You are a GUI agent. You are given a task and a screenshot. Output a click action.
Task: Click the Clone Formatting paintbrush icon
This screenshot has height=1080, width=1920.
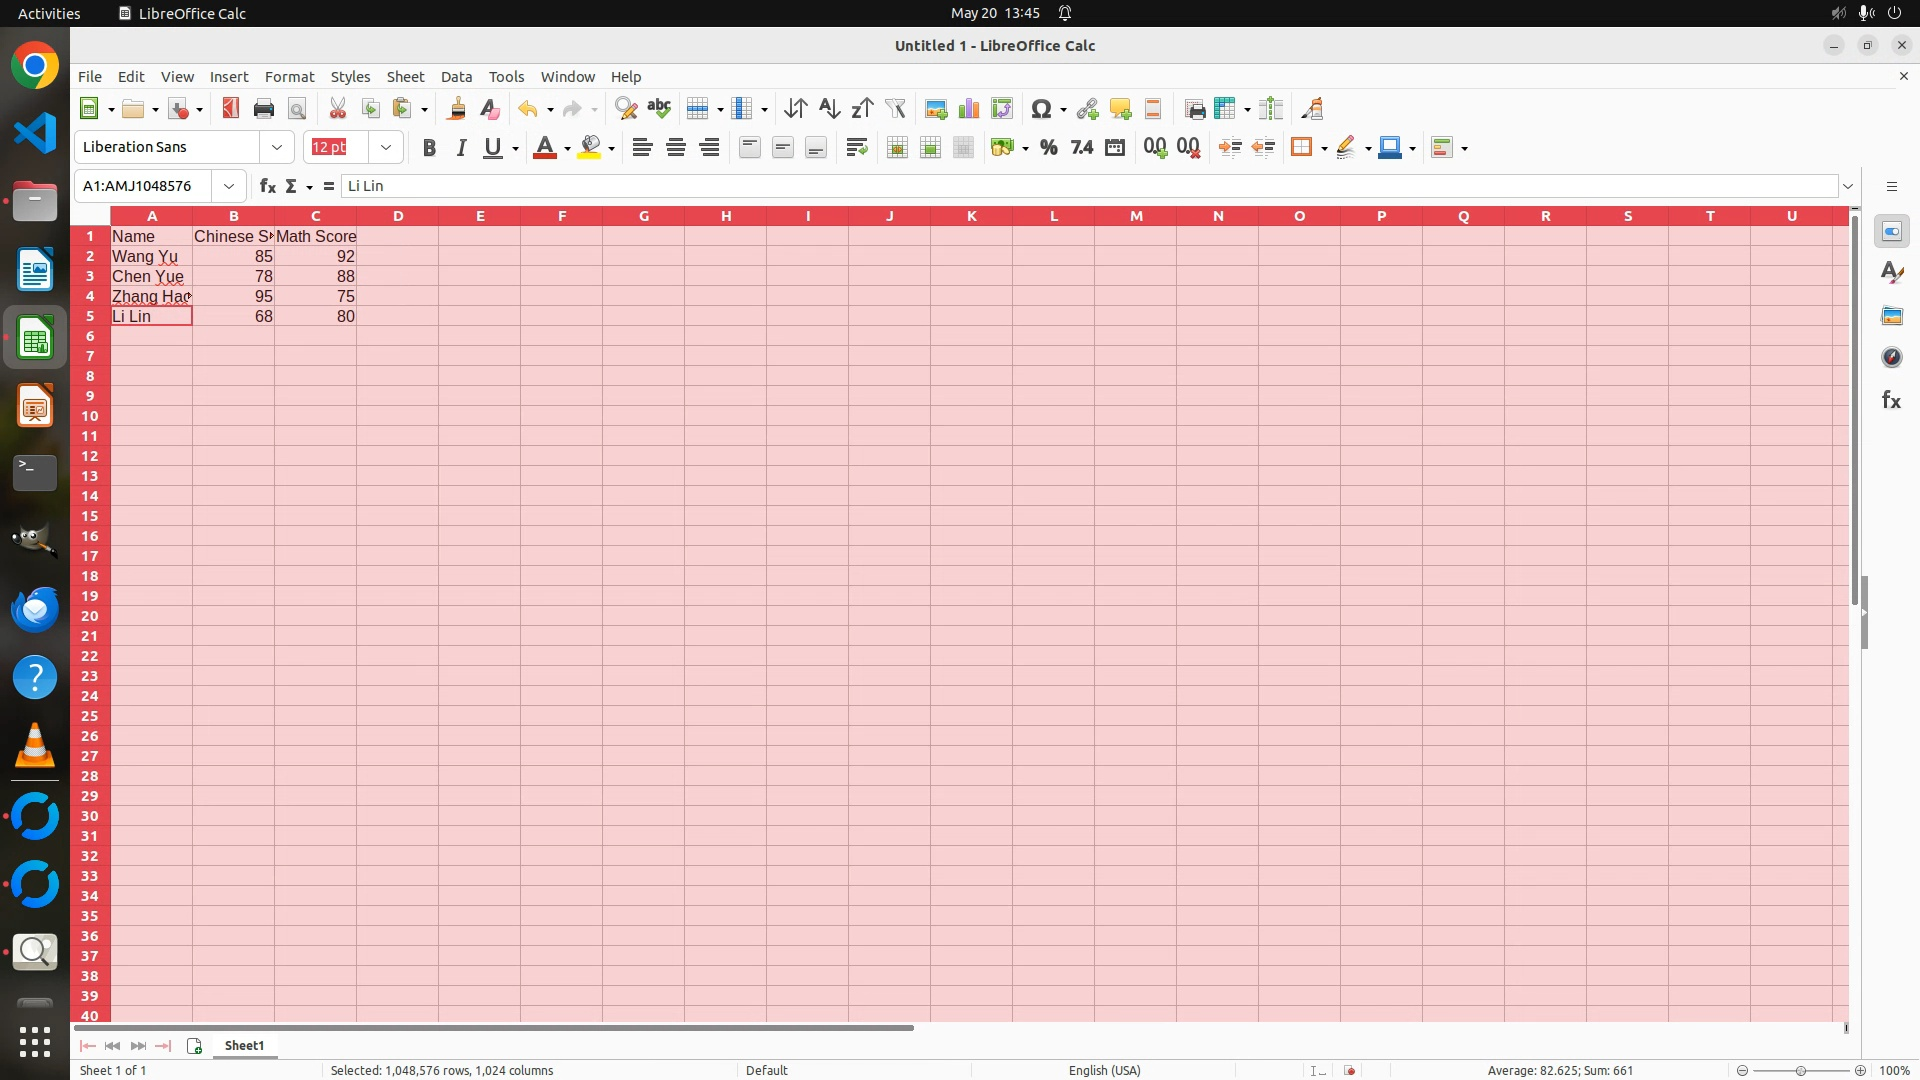457,109
